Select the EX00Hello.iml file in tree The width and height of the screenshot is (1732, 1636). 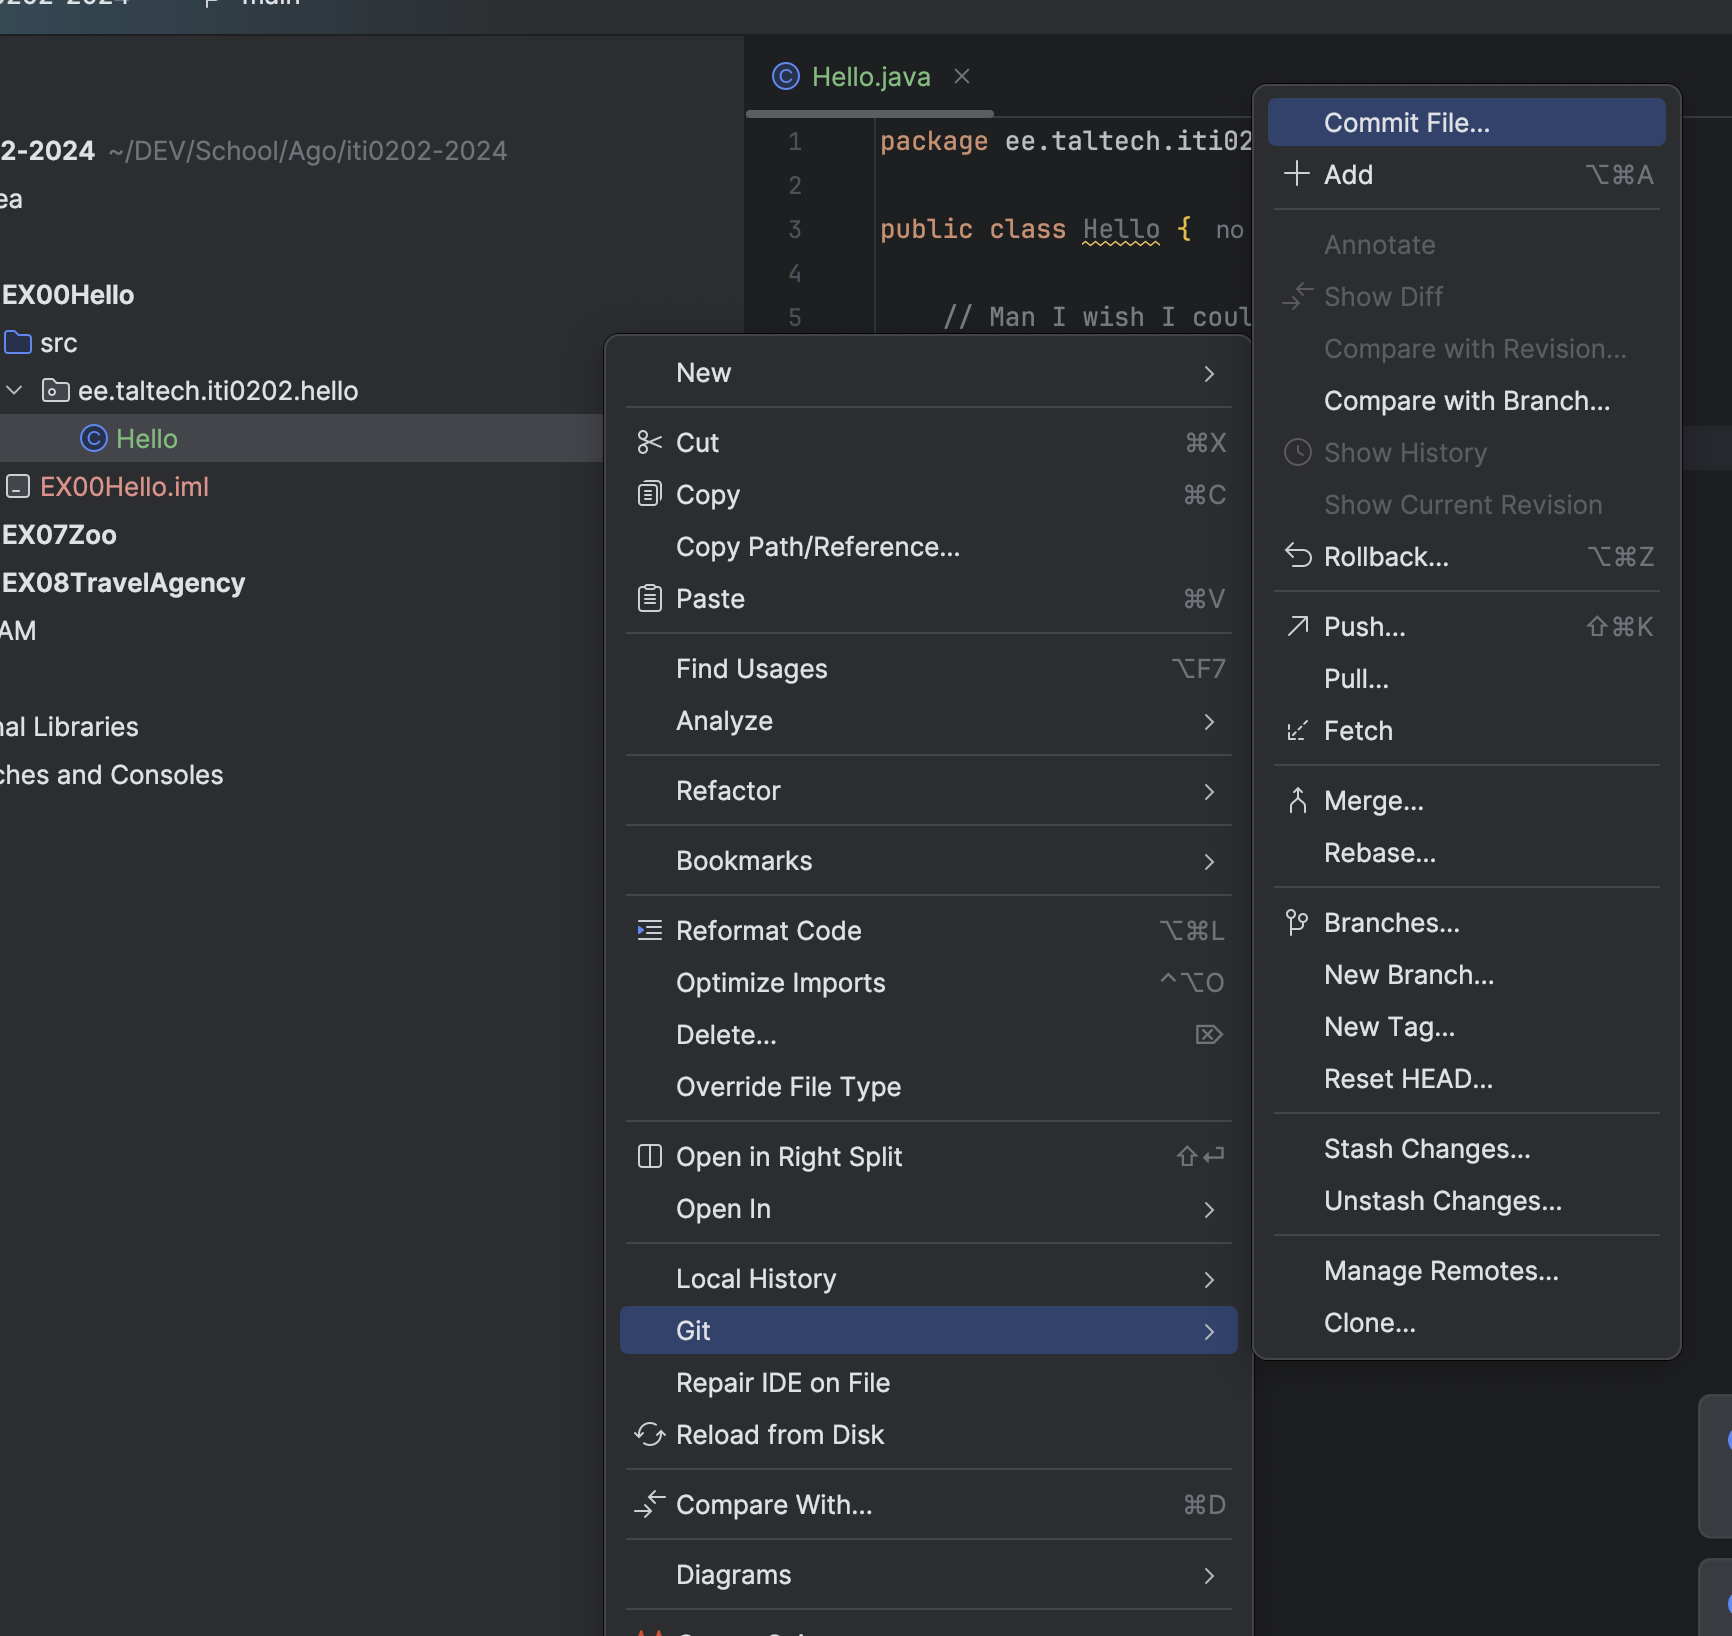coord(124,486)
